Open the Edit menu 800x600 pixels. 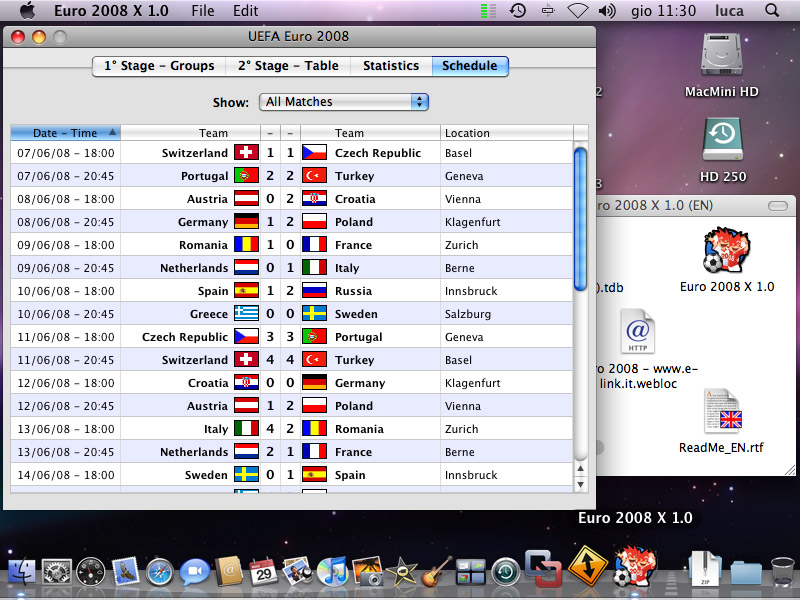pos(245,11)
